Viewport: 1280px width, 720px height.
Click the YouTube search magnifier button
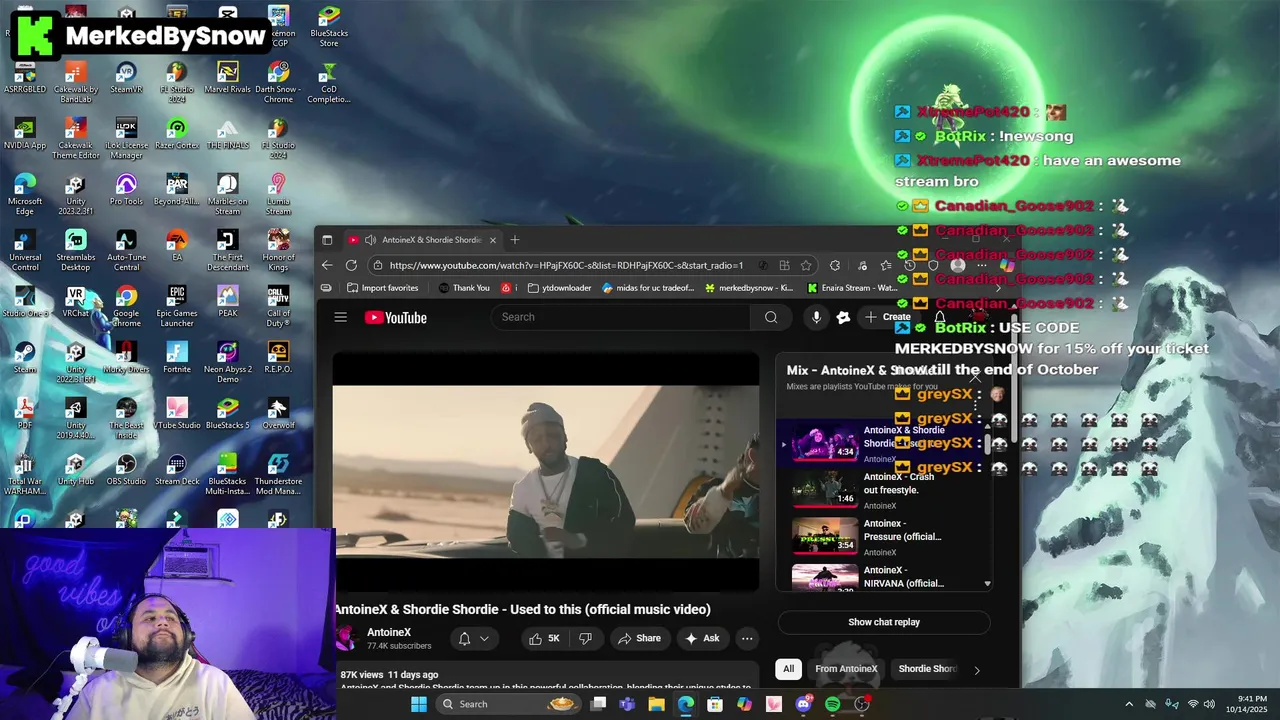[x=771, y=317]
